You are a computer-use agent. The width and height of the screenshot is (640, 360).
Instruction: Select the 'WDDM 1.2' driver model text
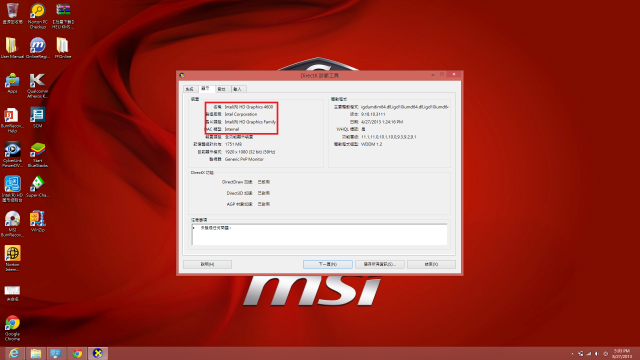pos(371,144)
